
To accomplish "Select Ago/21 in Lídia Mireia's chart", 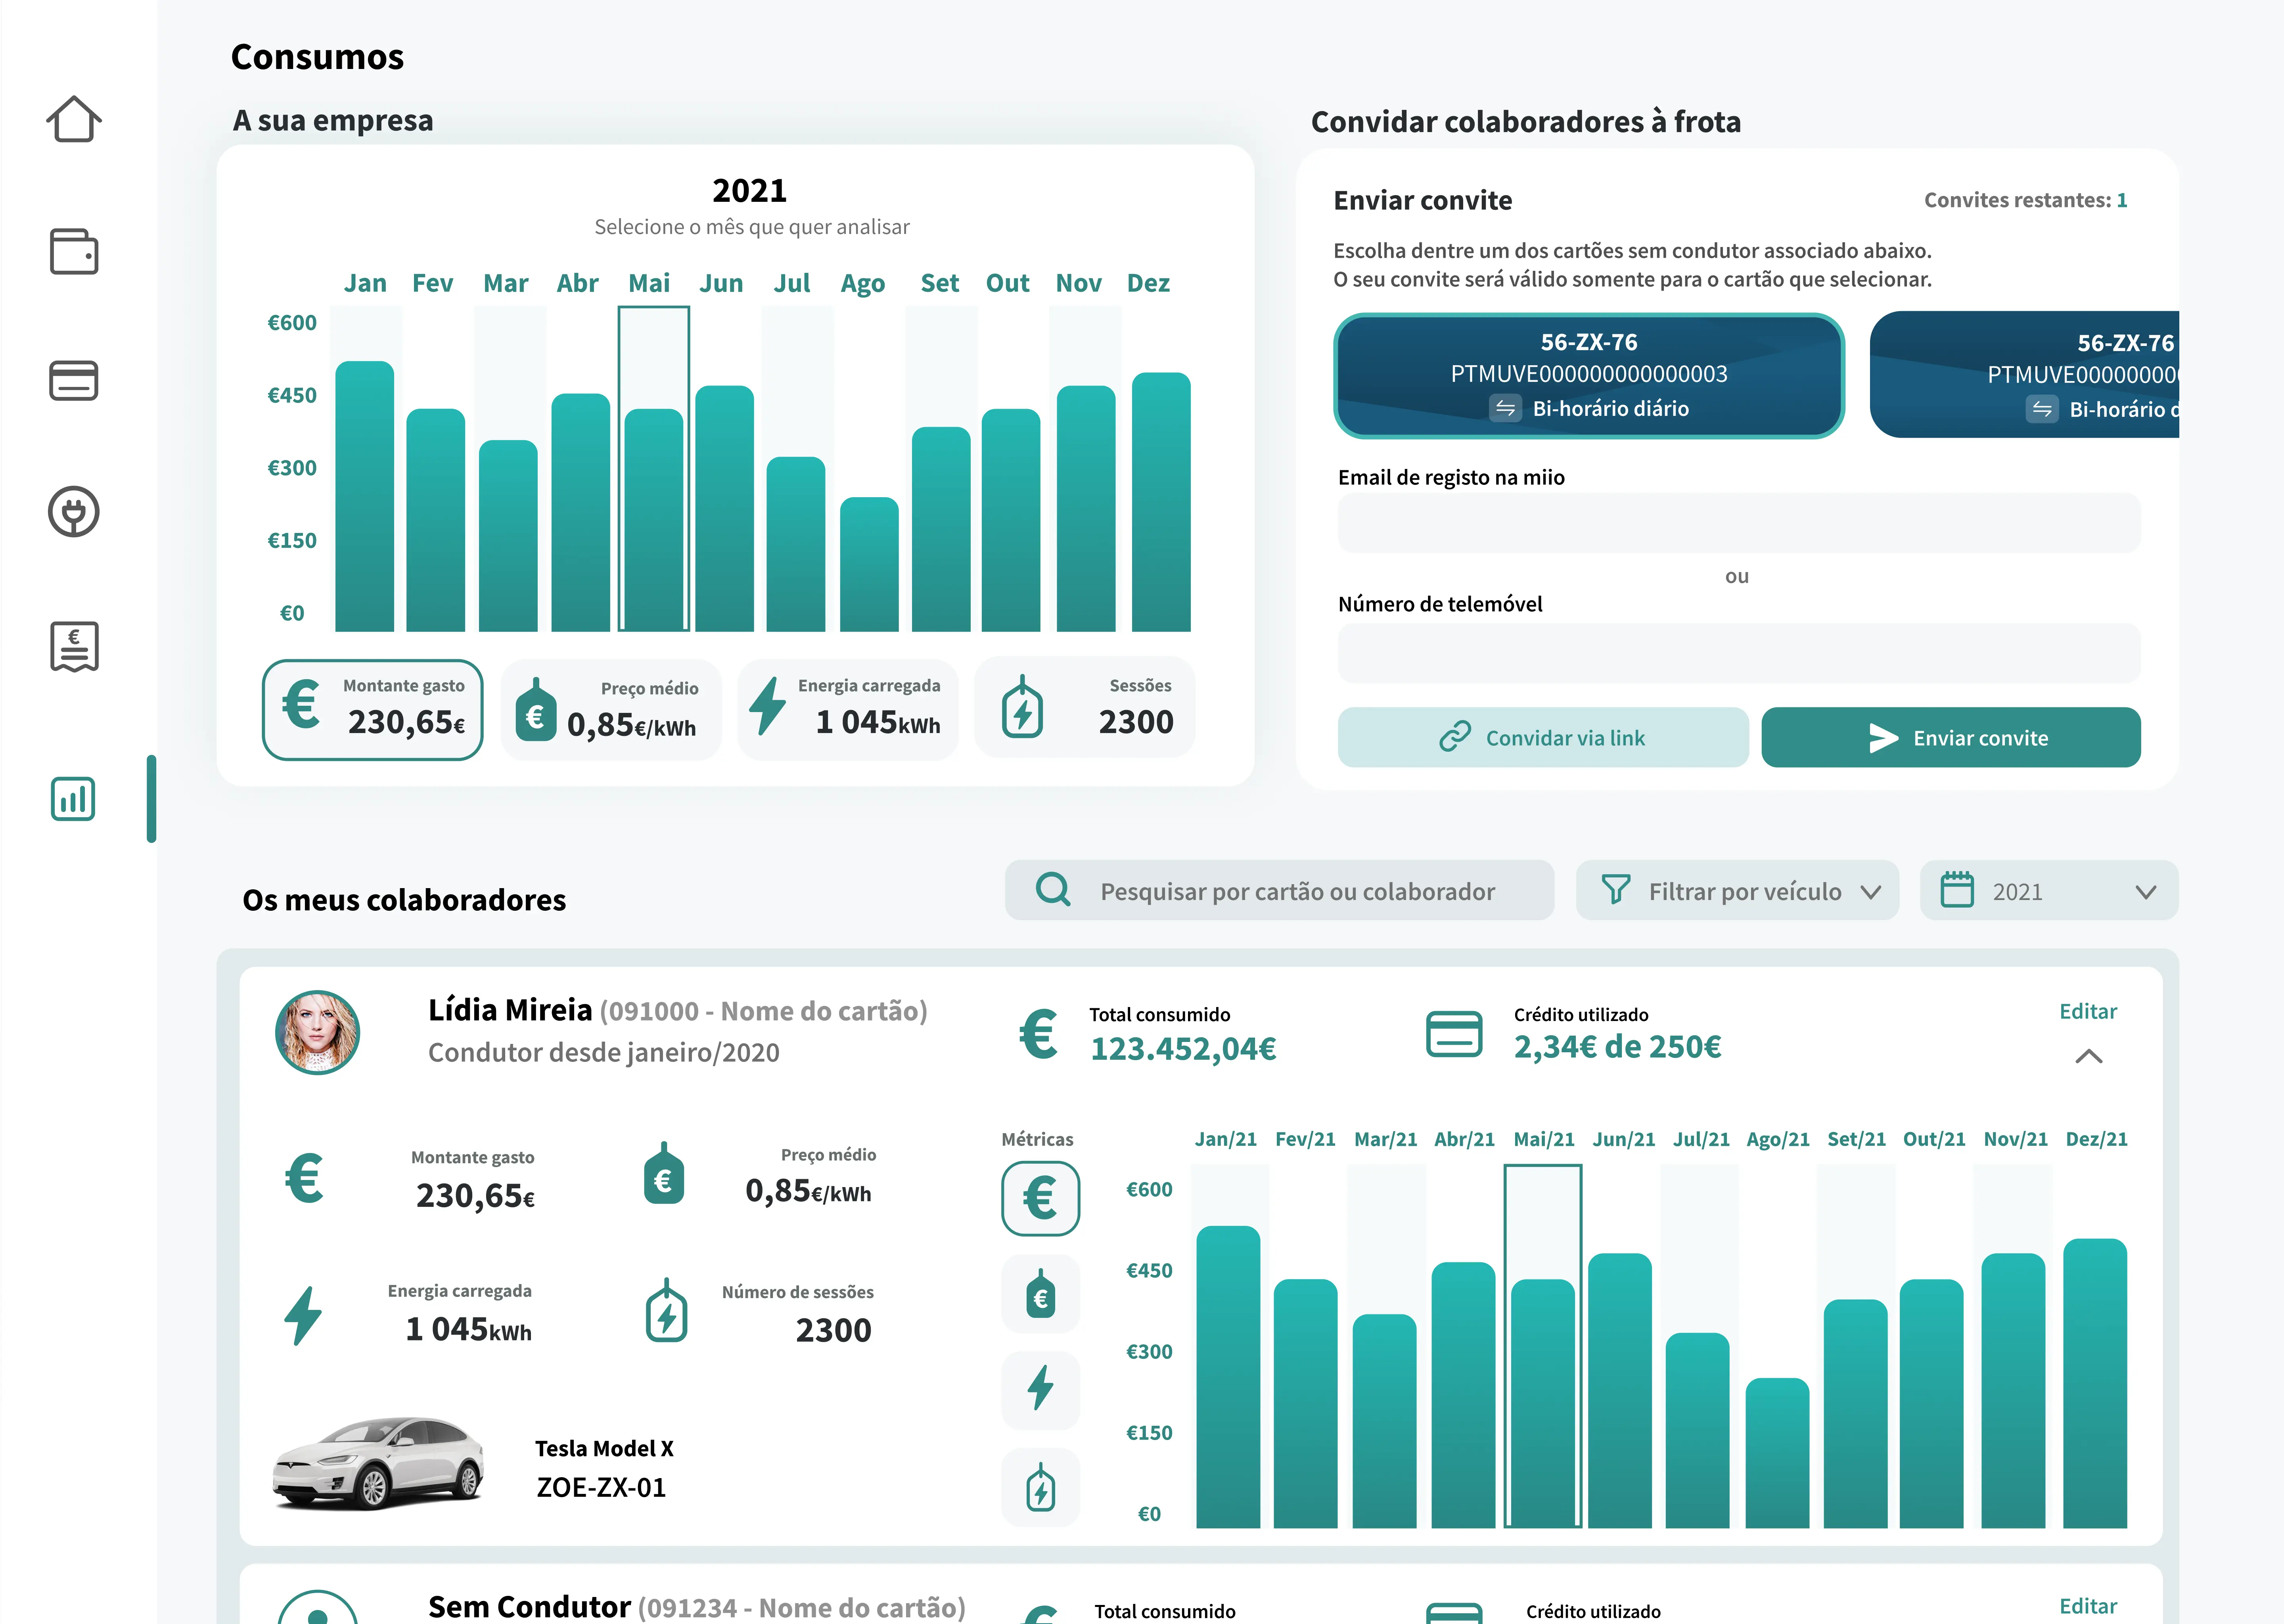I will [1777, 1139].
